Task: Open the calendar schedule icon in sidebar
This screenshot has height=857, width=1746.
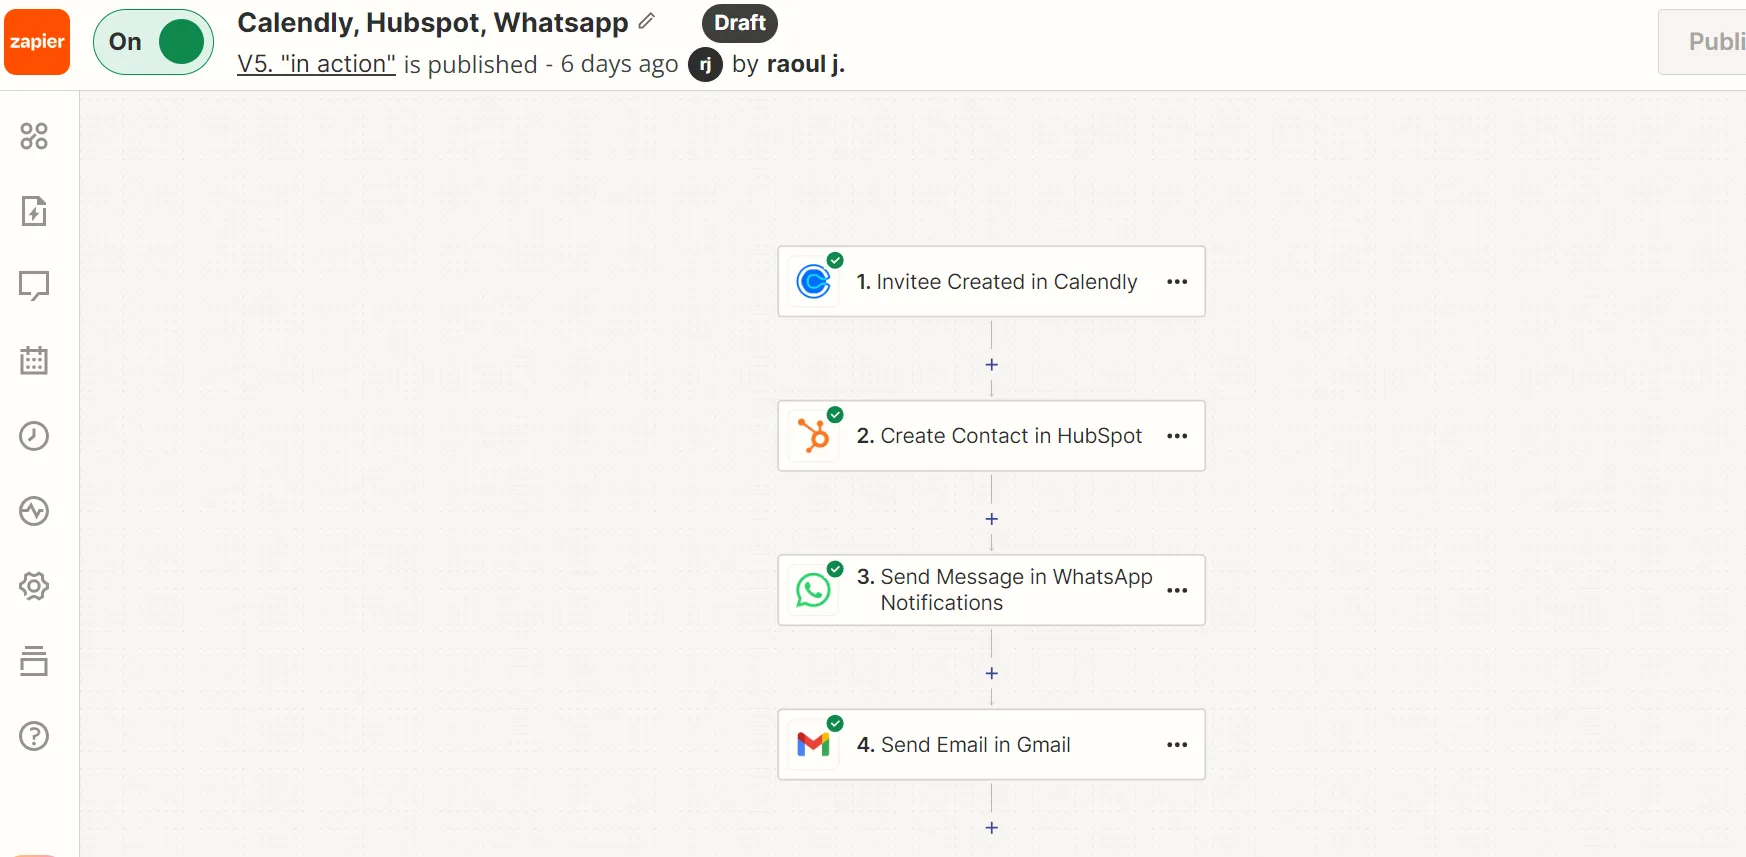Action: pos(34,360)
